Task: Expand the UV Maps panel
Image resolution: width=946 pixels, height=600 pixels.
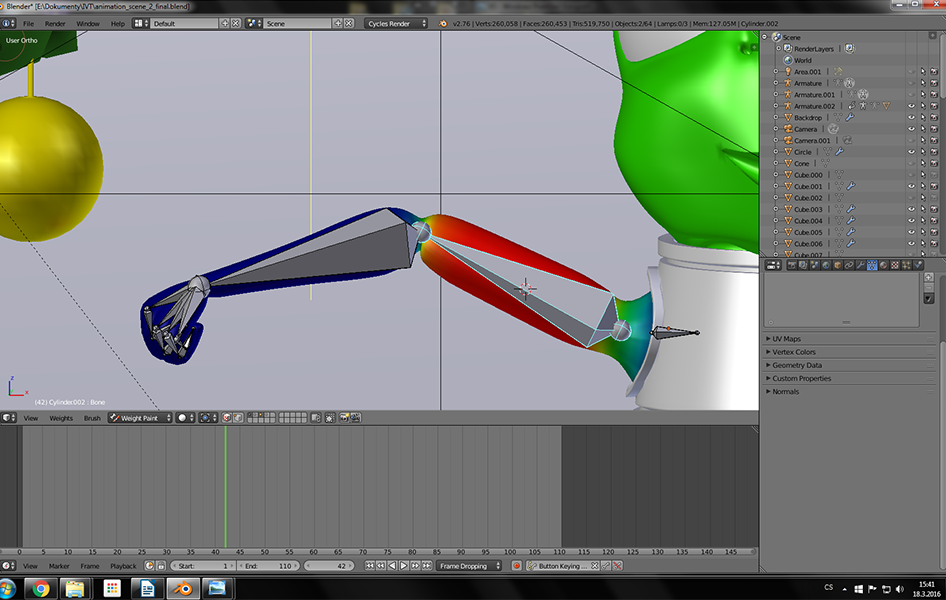Action: pos(786,339)
